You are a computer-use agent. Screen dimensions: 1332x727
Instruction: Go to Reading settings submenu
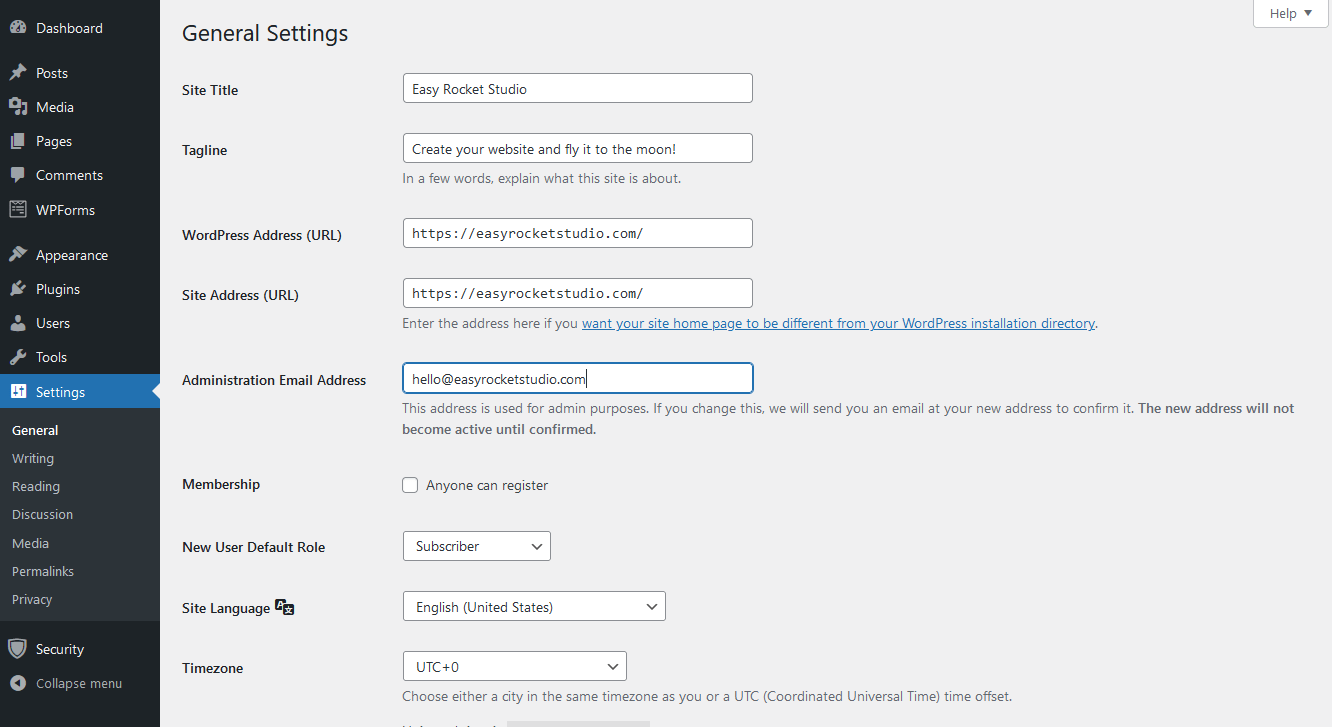[36, 486]
